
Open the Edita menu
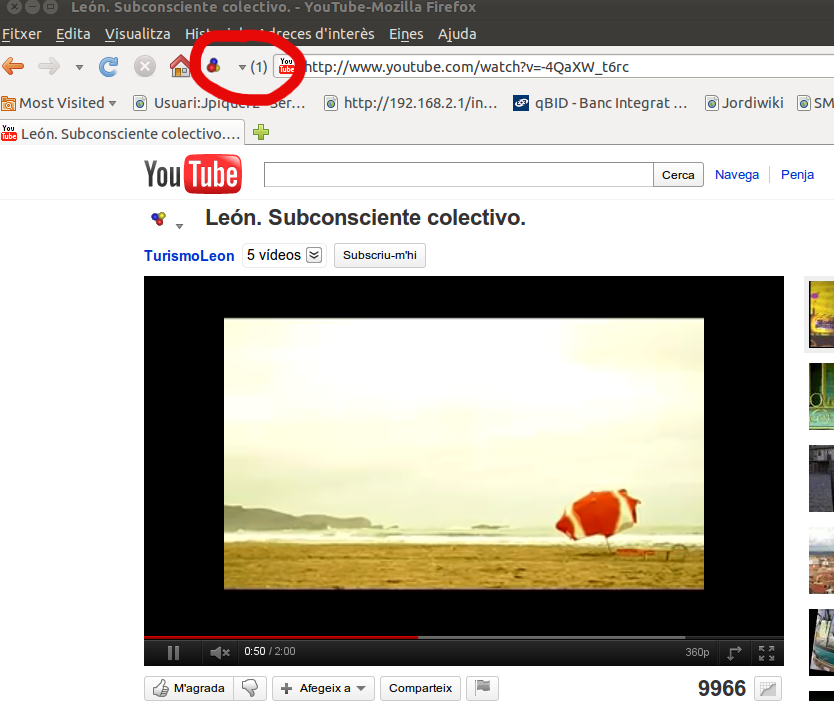click(73, 34)
